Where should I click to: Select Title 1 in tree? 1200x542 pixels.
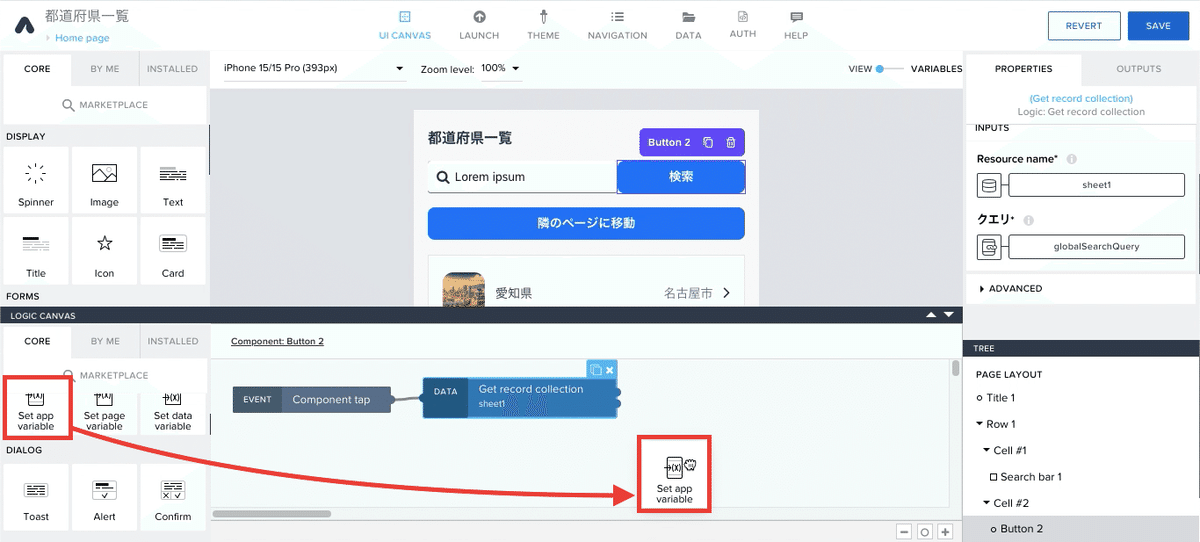pyautogui.click(x=1000, y=398)
